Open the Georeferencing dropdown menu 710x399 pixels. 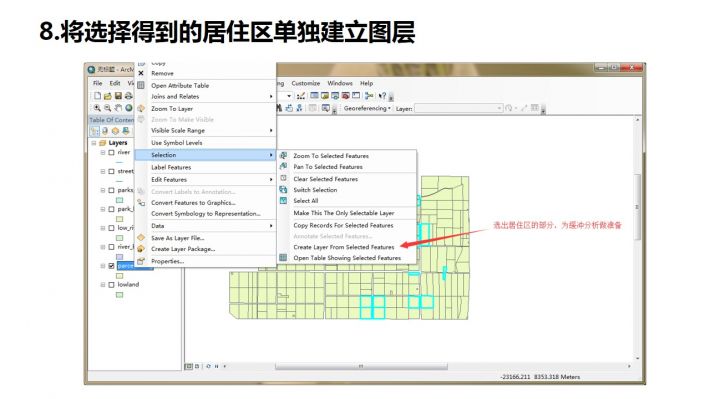367,109
